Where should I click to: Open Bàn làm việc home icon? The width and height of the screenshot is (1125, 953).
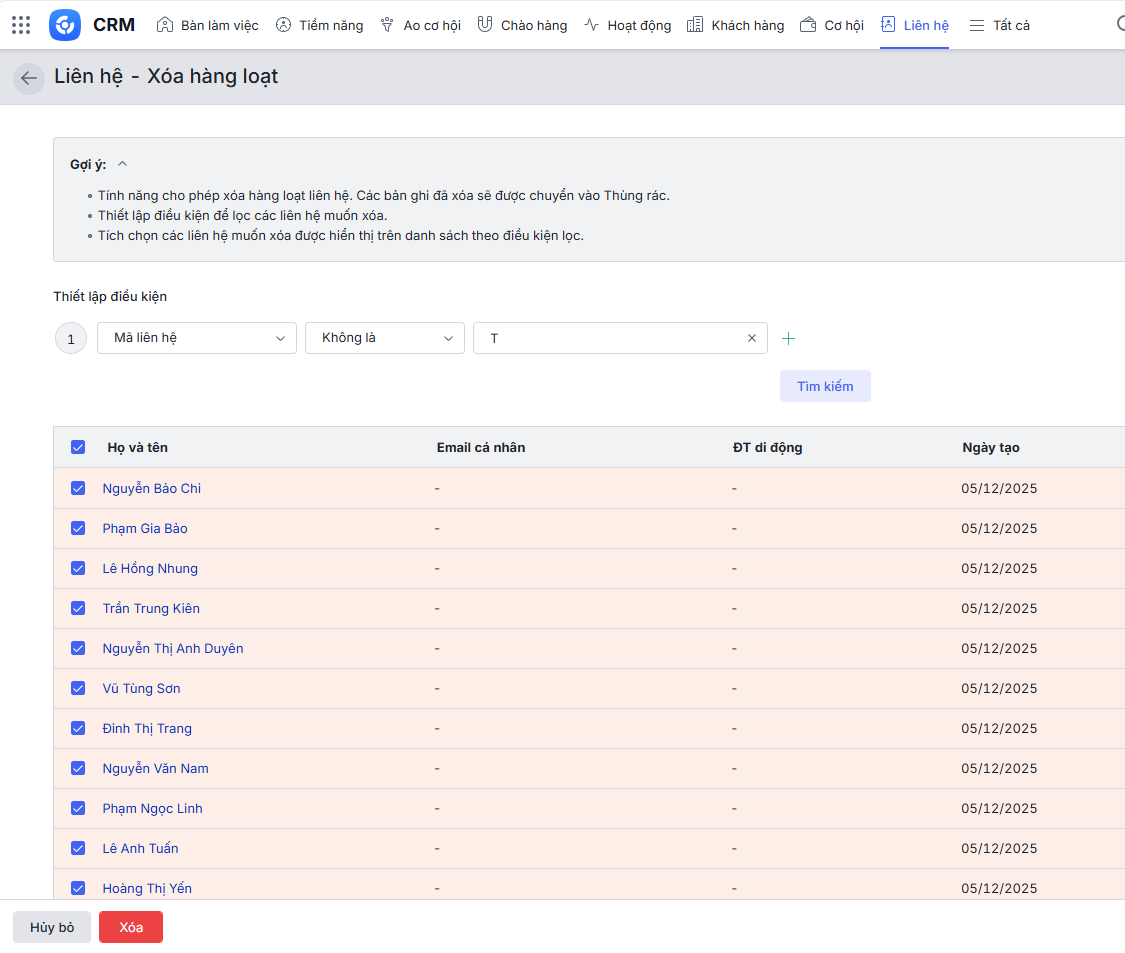(166, 25)
